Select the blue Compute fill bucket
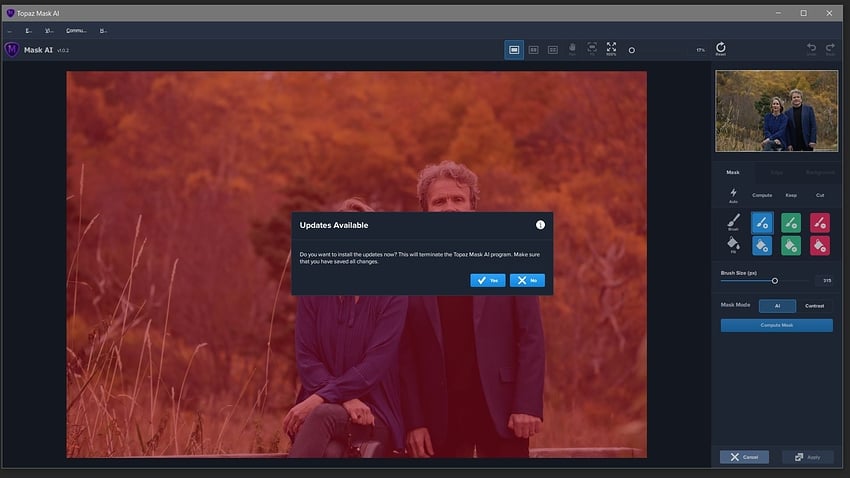The image size is (850, 478). tap(762, 245)
